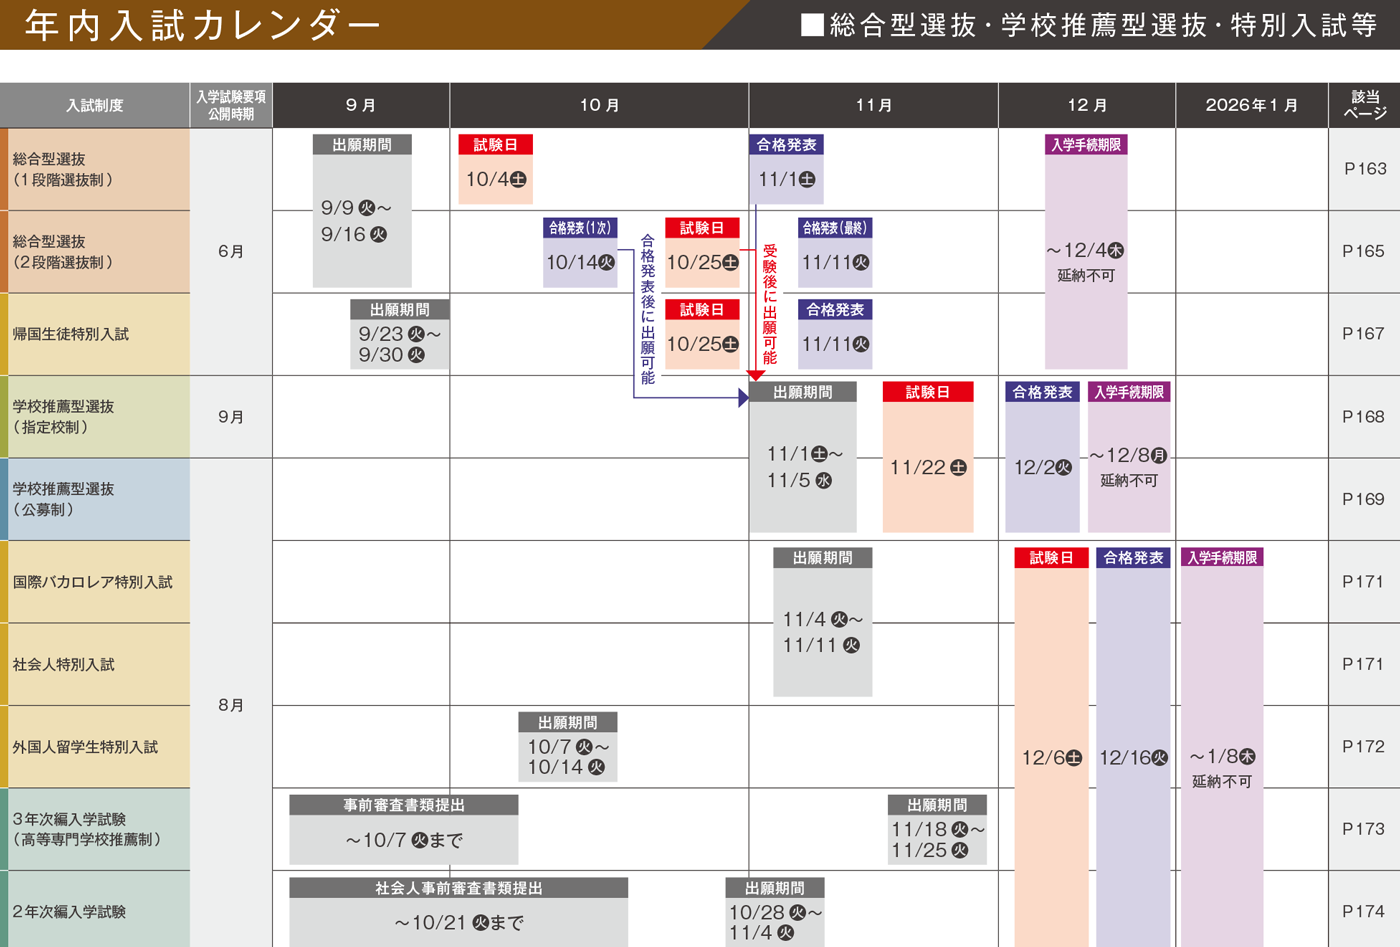Click page reference P163
Screen dimensions: 1400x947
pos(1364,169)
